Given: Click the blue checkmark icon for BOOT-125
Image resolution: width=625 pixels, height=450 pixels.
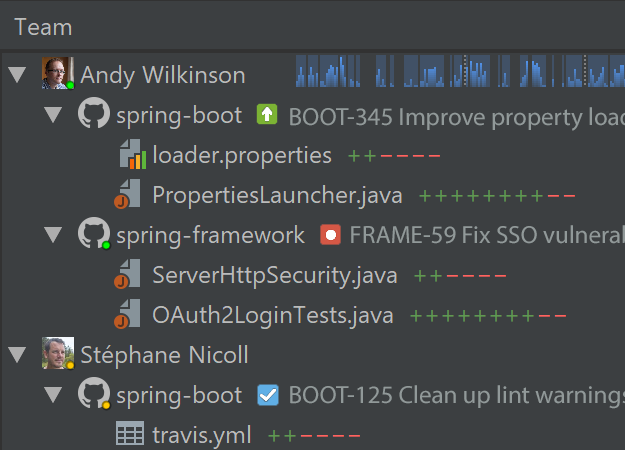Looking at the screenshot, I should point(268,395).
